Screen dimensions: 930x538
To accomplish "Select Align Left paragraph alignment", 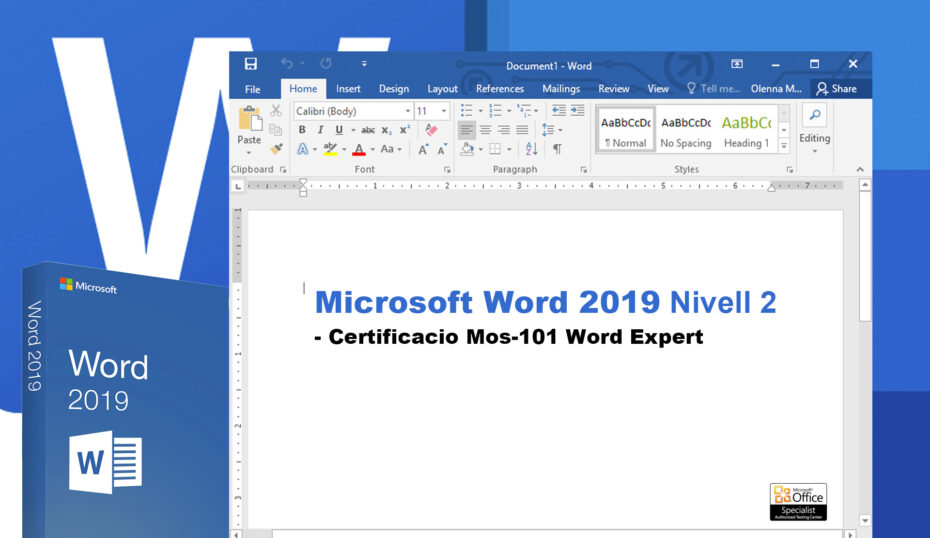I will (x=467, y=130).
